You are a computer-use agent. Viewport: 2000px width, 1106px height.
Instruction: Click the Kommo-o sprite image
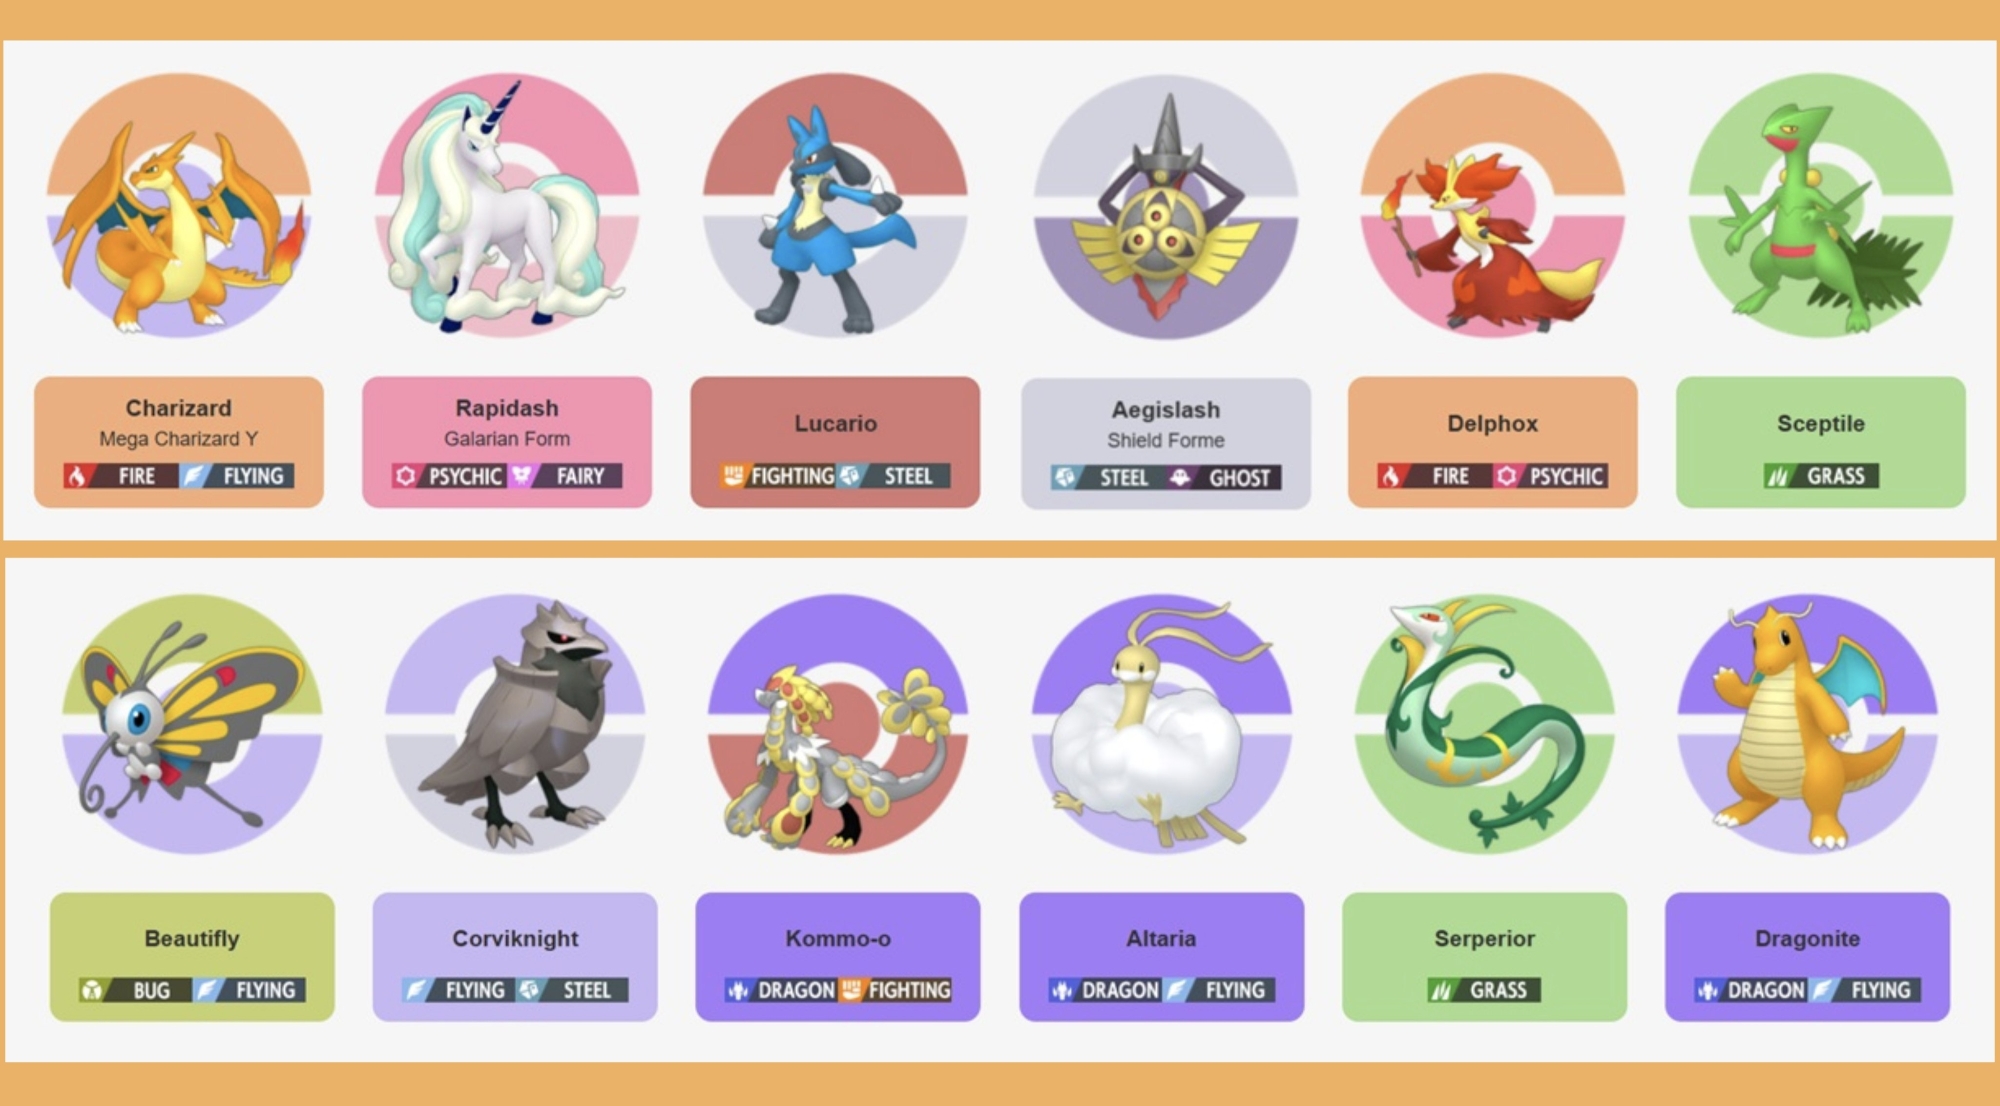(x=838, y=725)
